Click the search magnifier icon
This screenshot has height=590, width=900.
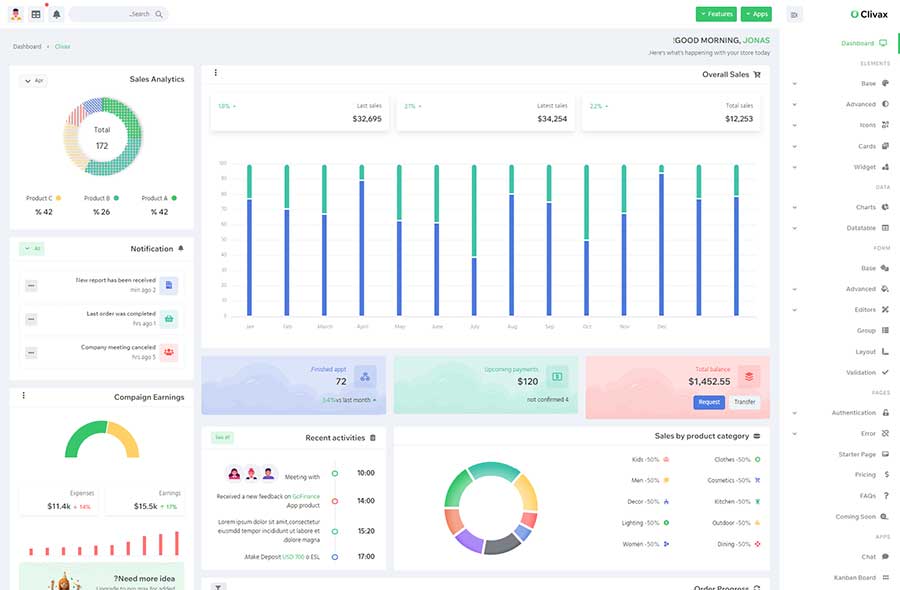(159, 14)
